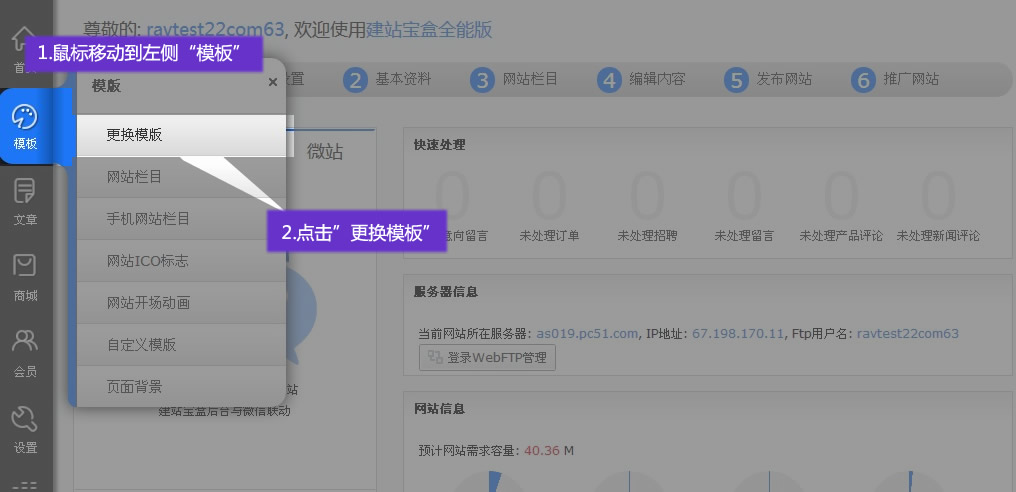Switch to the 微站 tab

[325, 151]
